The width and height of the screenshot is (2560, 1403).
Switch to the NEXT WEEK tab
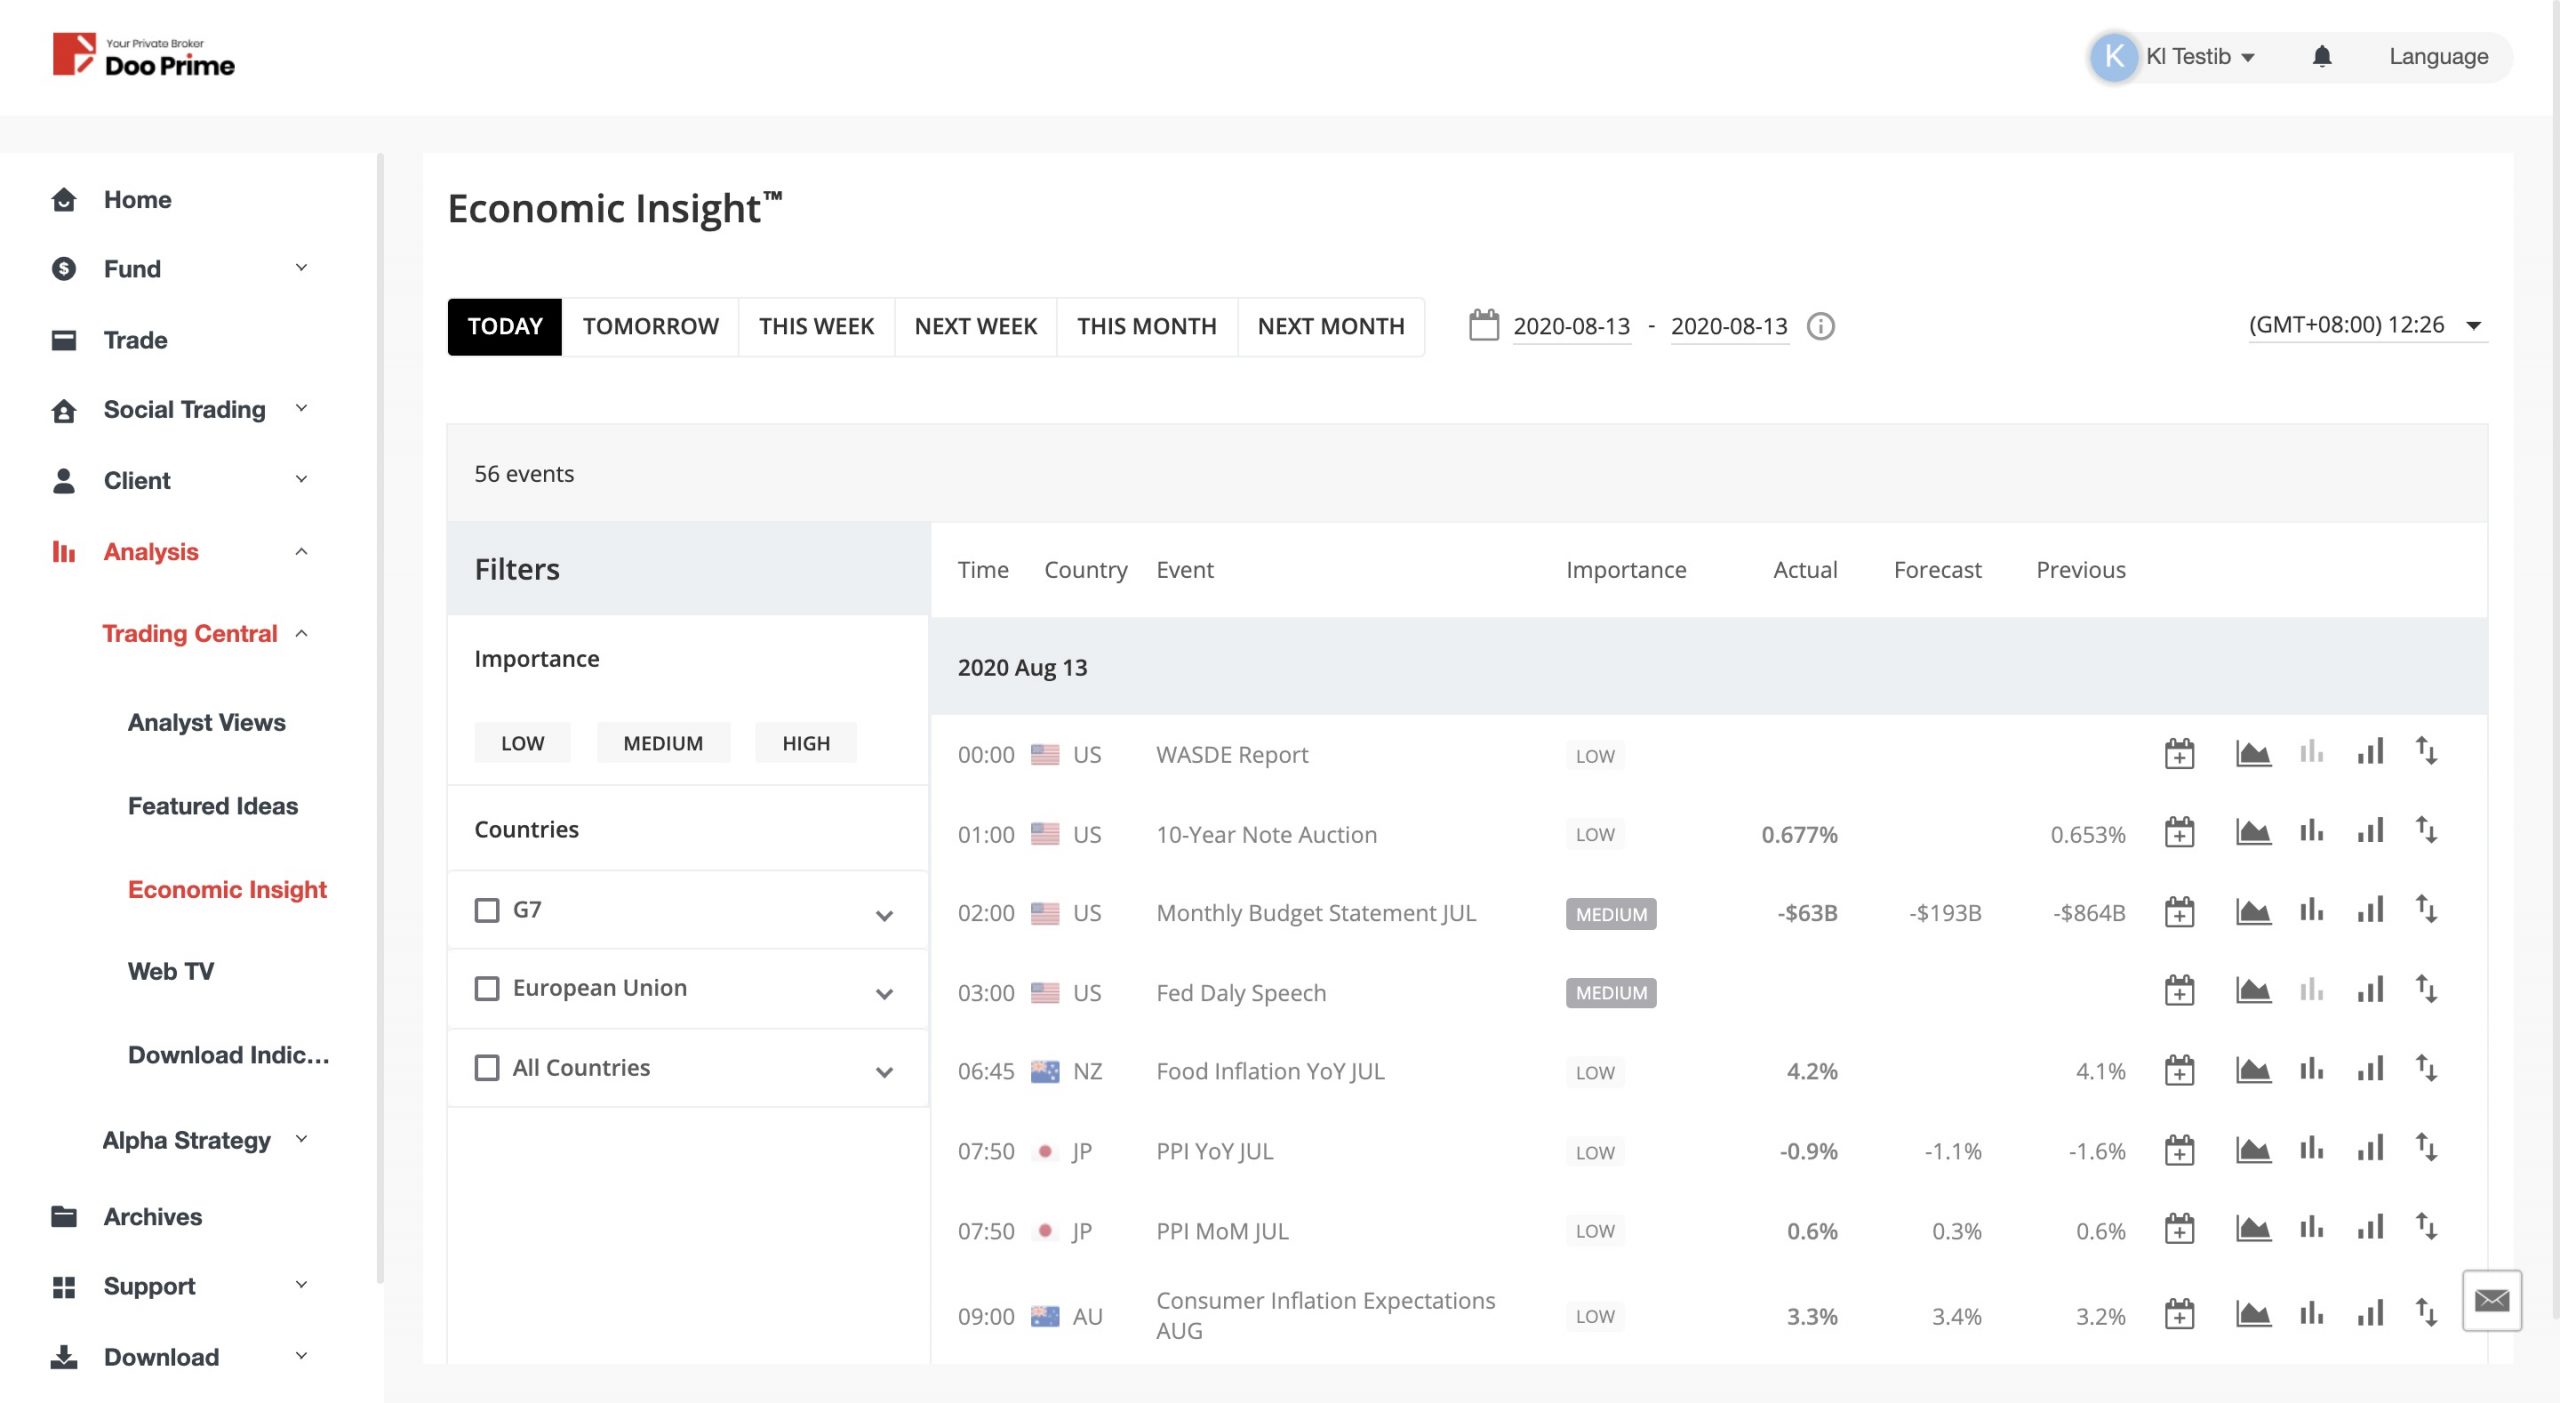coord(975,326)
